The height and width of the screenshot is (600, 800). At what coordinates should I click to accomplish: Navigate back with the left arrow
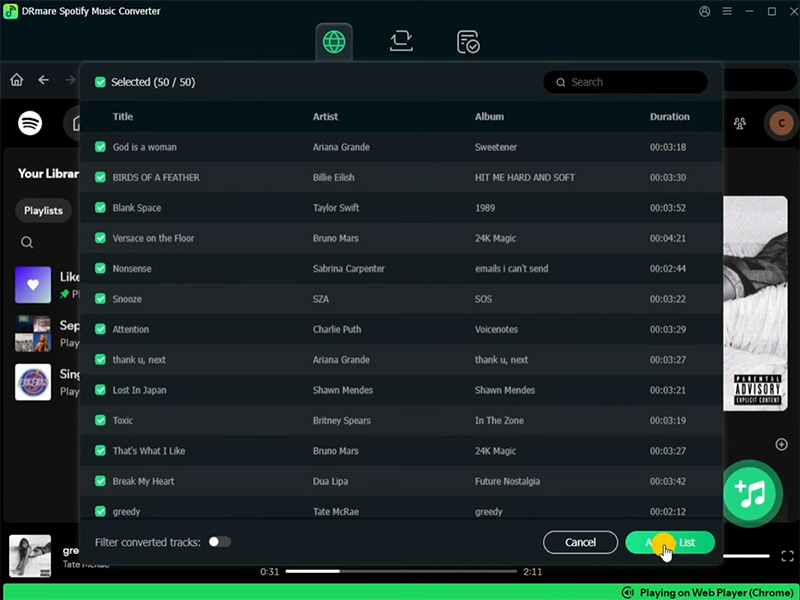click(43, 80)
